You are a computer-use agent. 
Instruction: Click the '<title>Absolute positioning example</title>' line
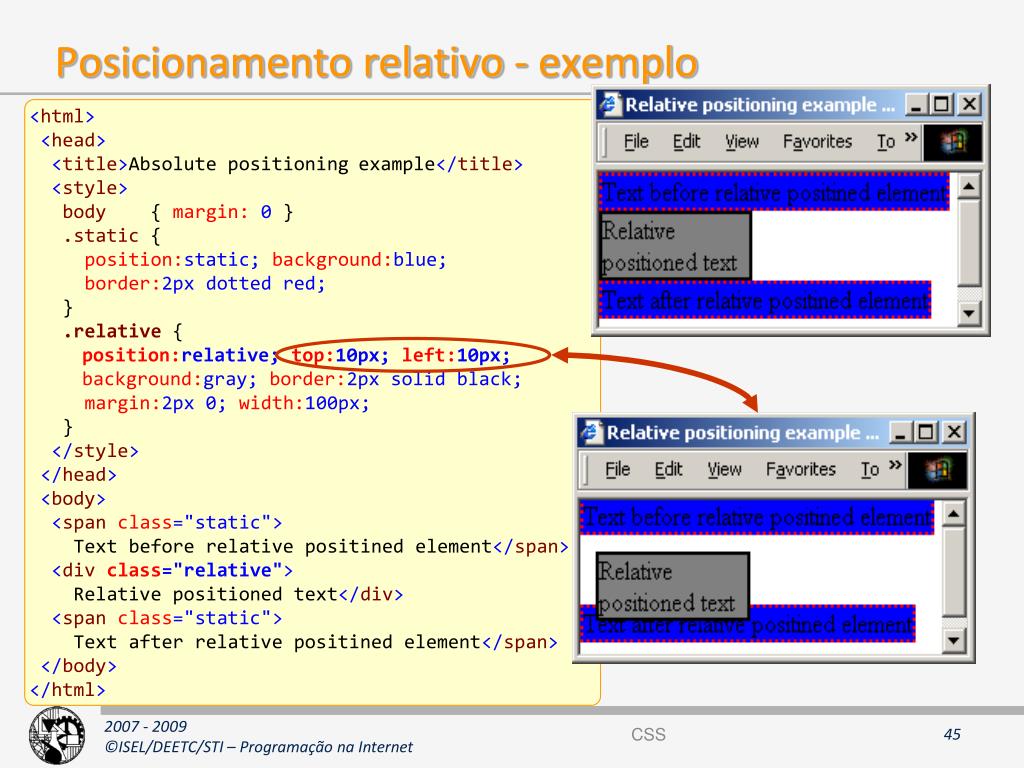click(287, 164)
